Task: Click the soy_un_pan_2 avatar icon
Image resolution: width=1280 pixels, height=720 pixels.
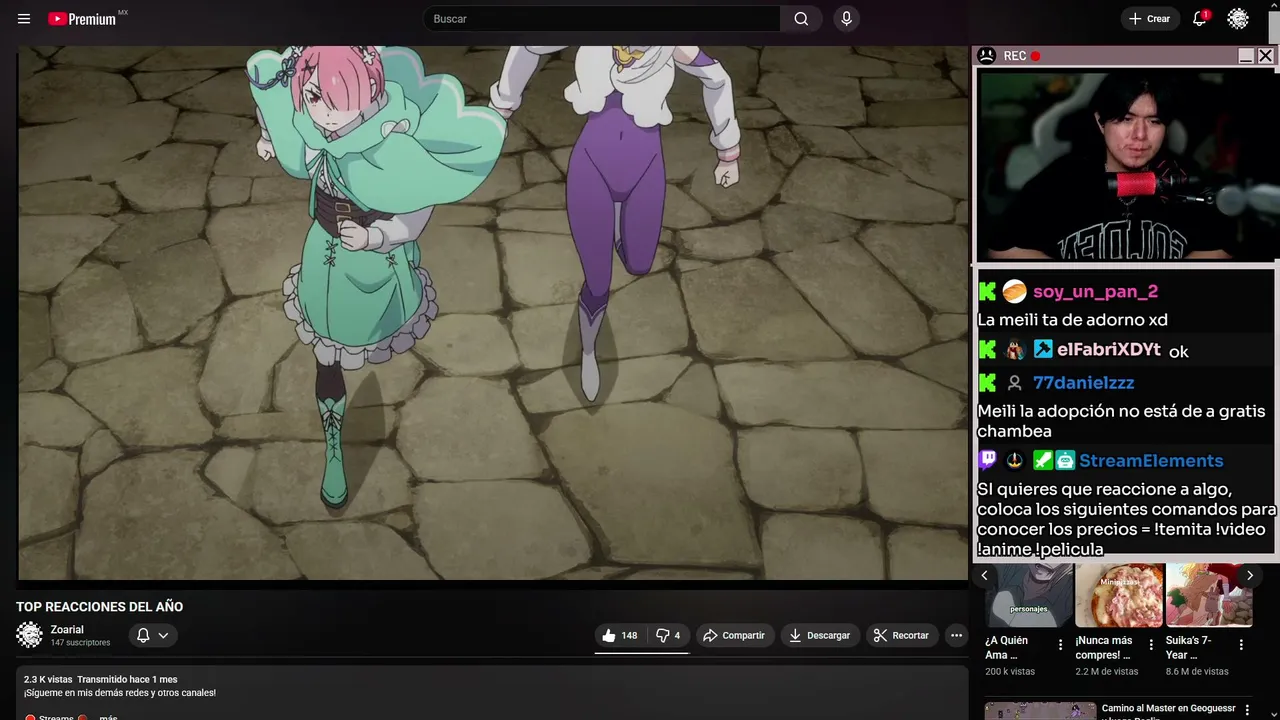Action: pyautogui.click(x=1014, y=291)
